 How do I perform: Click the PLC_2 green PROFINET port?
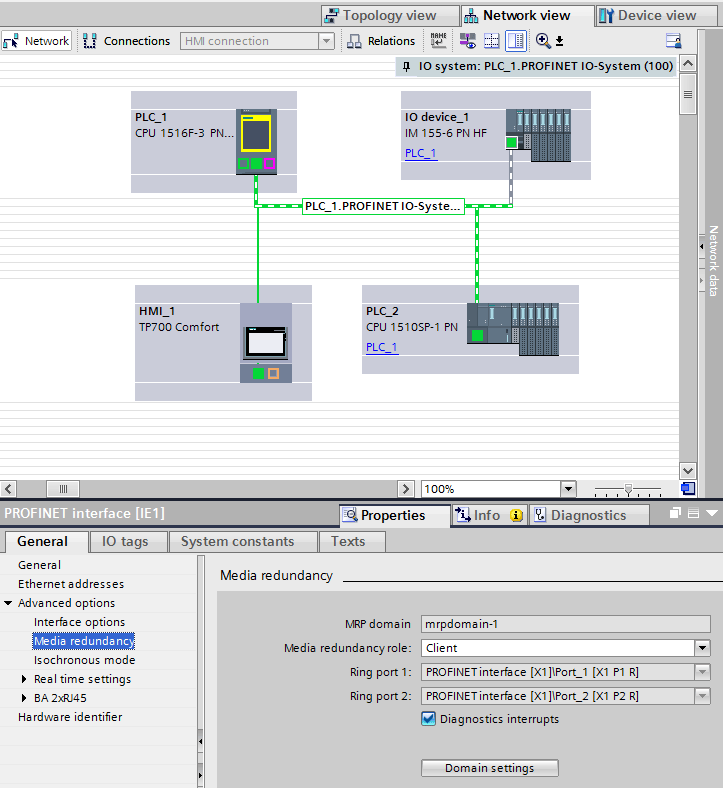click(477, 336)
